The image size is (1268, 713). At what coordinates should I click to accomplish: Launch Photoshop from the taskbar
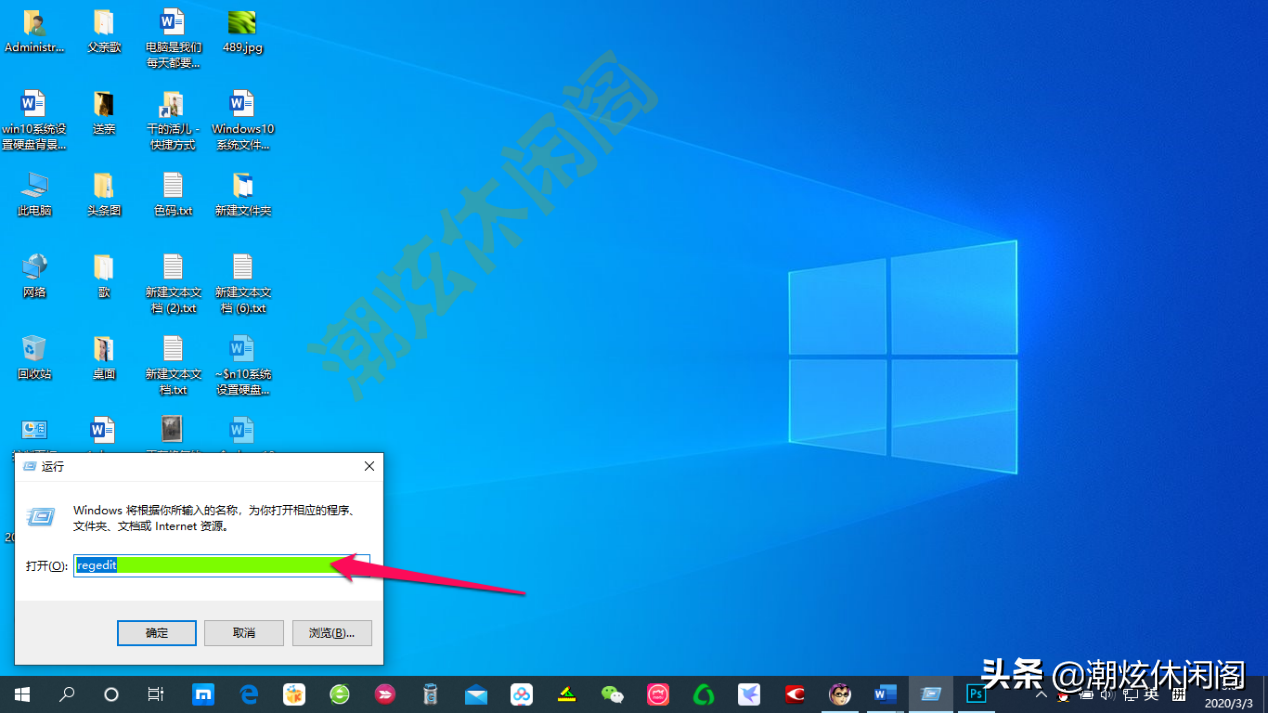click(975, 694)
